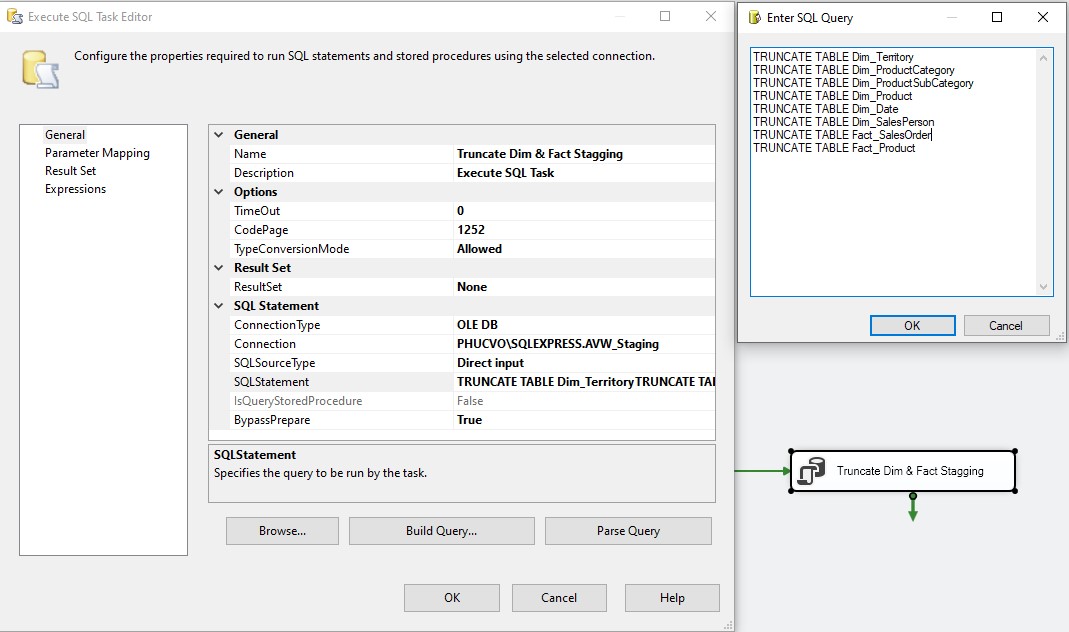The width and height of the screenshot is (1069, 632).
Task: Edit the Description value Execute SQL Task
Action: point(585,173)
